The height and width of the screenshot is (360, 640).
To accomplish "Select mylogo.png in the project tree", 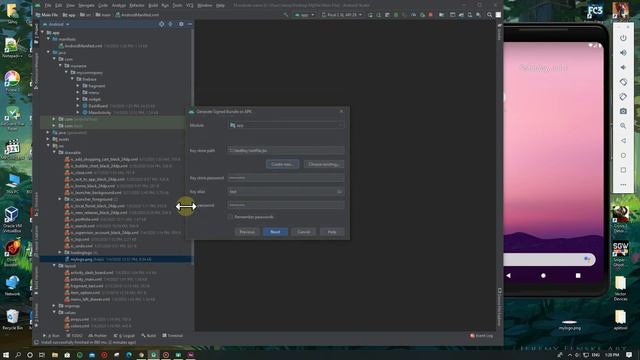I will click(116, 259).
